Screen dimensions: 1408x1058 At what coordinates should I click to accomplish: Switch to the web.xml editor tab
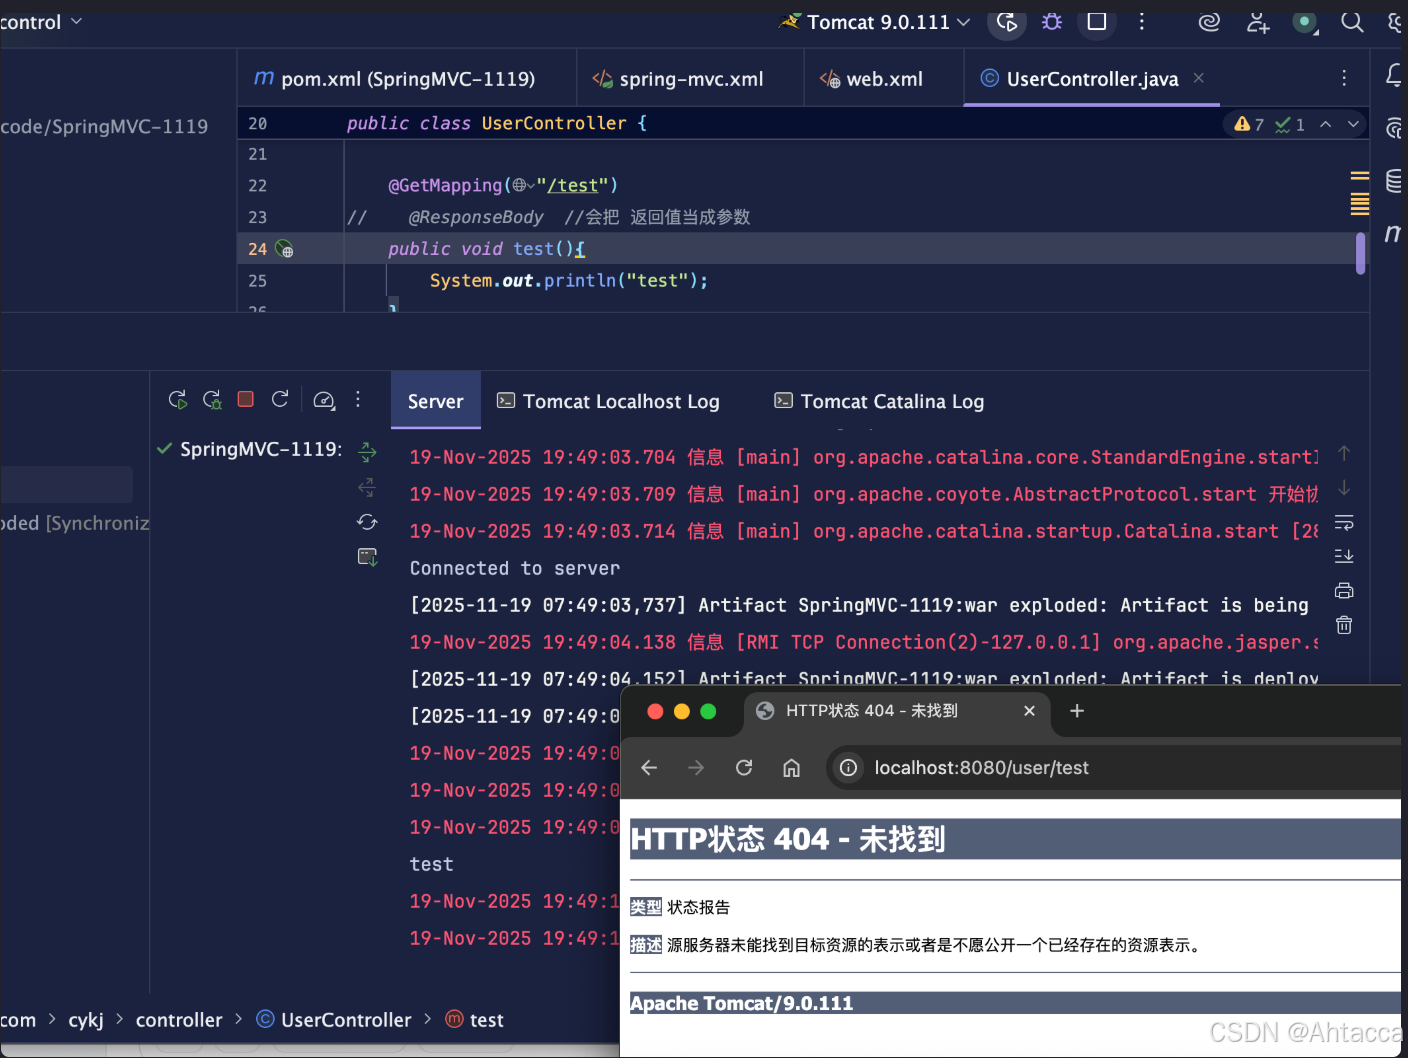tap(871, 78)
